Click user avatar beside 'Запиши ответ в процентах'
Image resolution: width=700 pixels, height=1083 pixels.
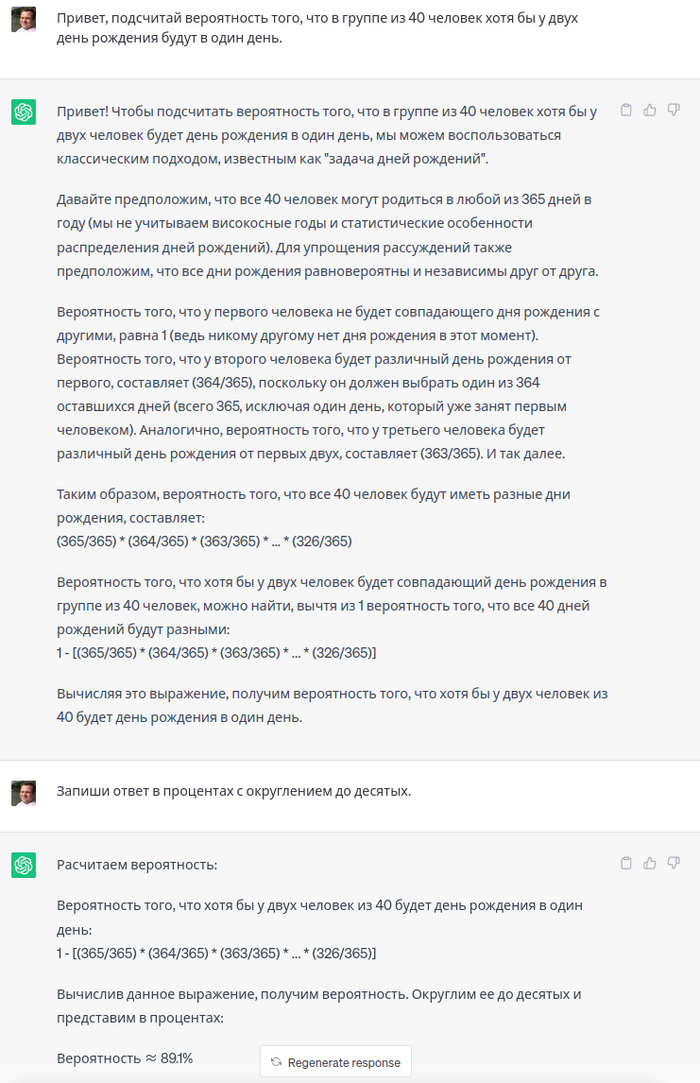point(24,793)
